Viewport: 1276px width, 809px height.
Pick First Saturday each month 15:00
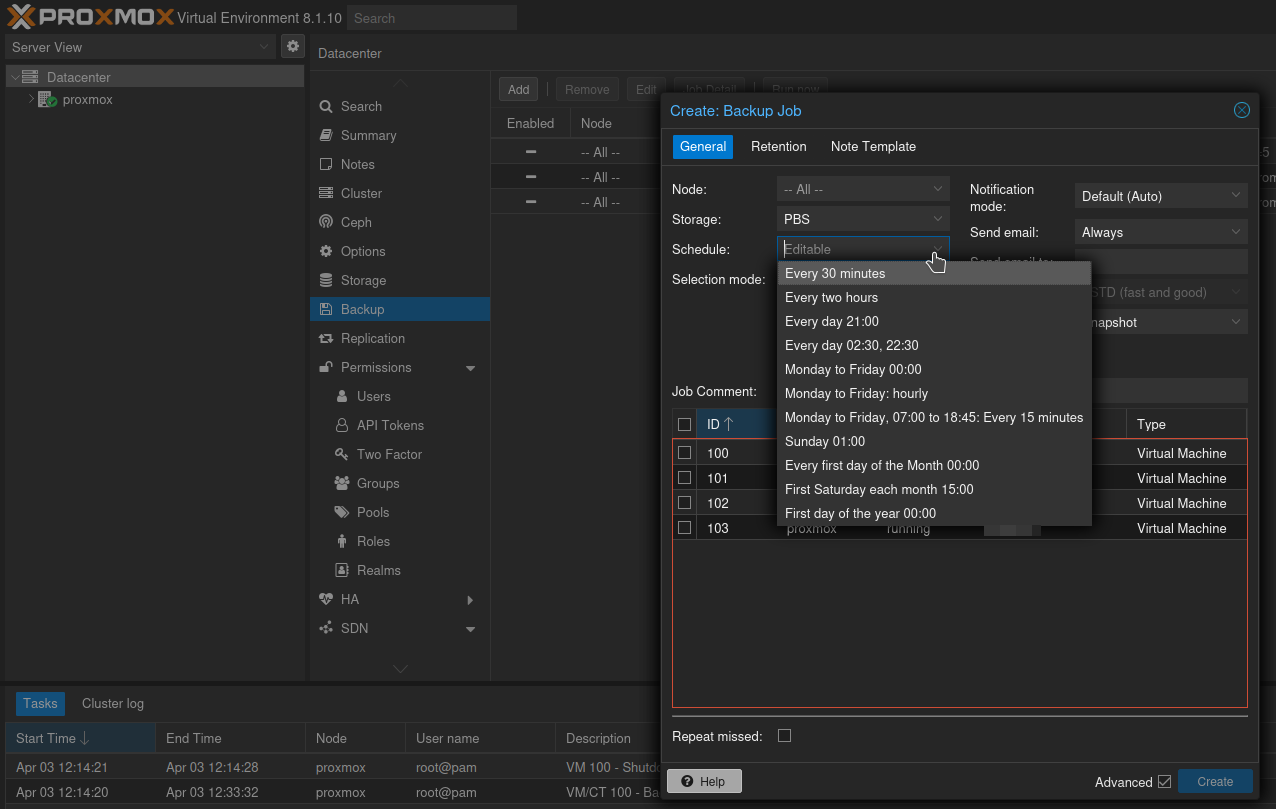coord(934,489)
